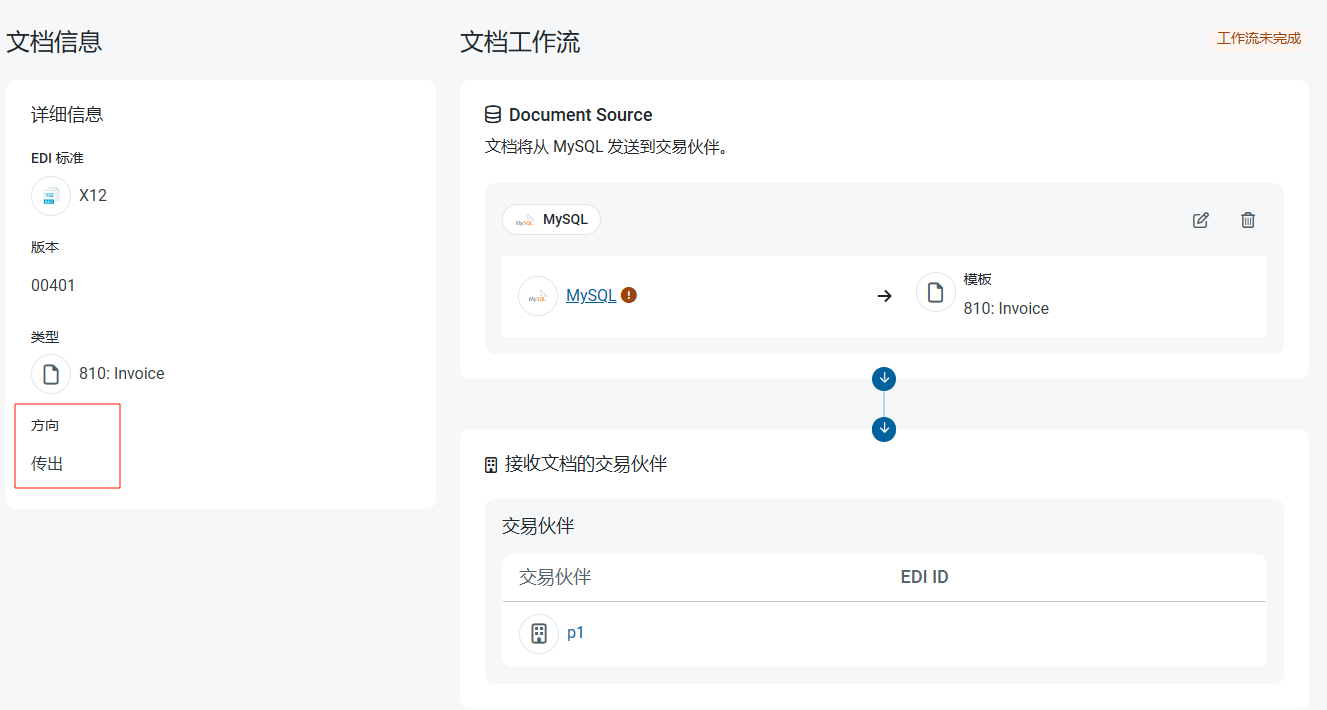Click the document icon next to 模板
The width and height of the screenshot is (1327, 710).
coord(936,293)
